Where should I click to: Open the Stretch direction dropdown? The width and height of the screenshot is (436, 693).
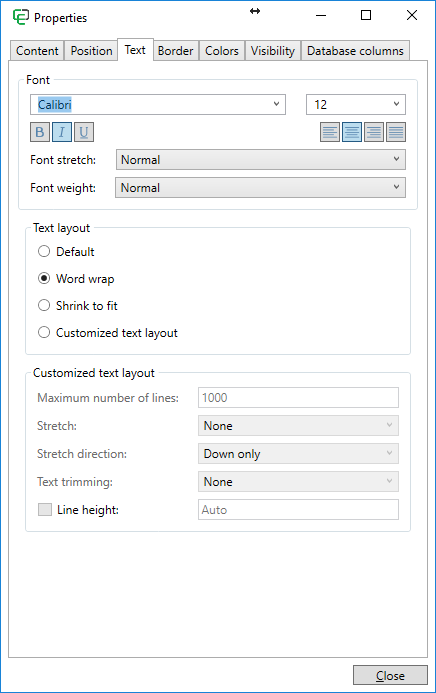coord(298,453)
